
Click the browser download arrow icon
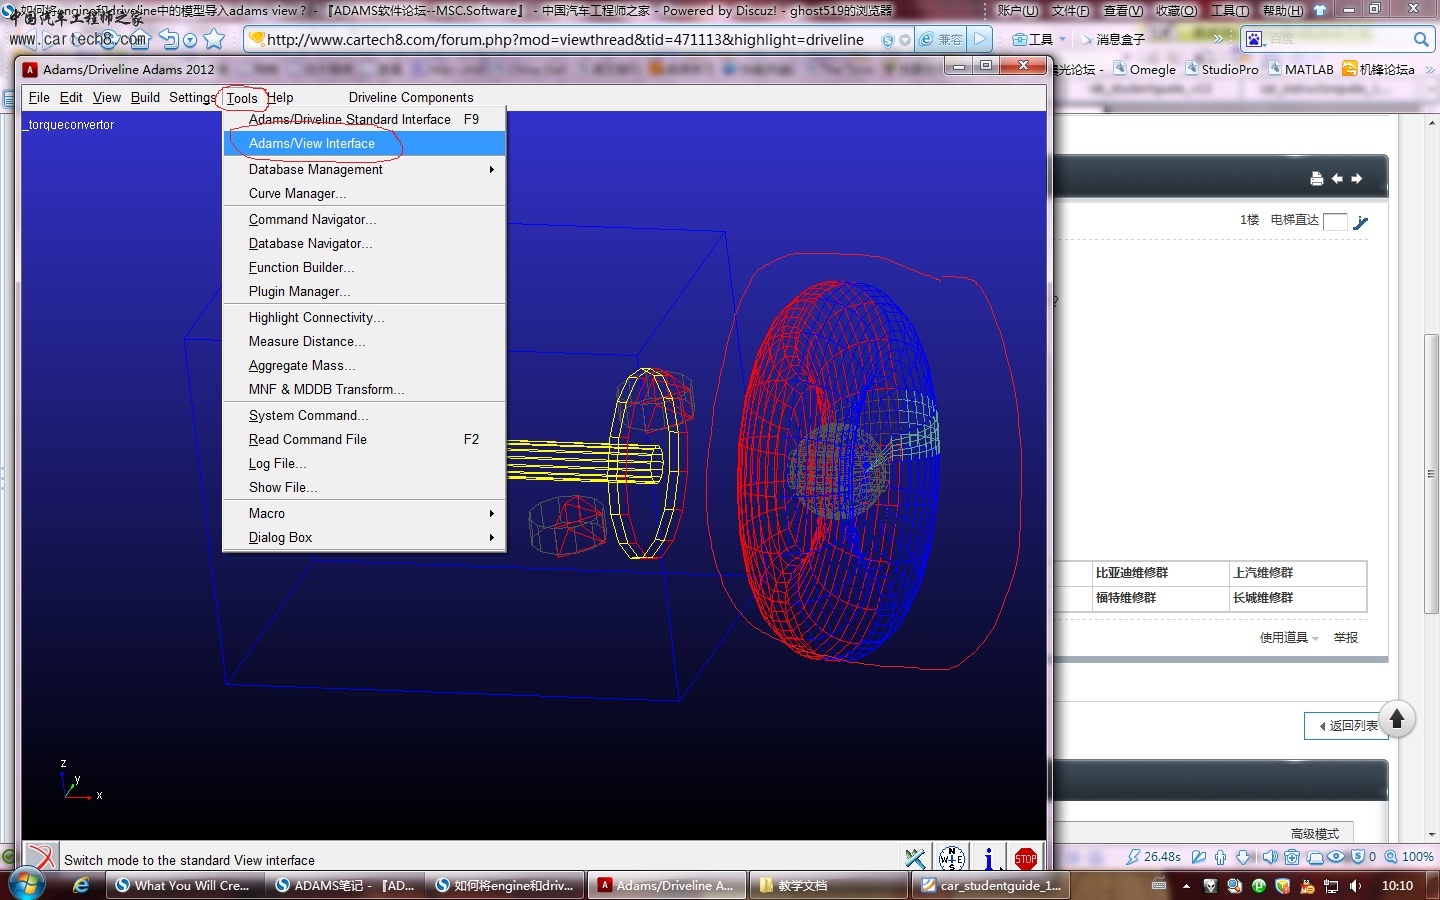1242,857
